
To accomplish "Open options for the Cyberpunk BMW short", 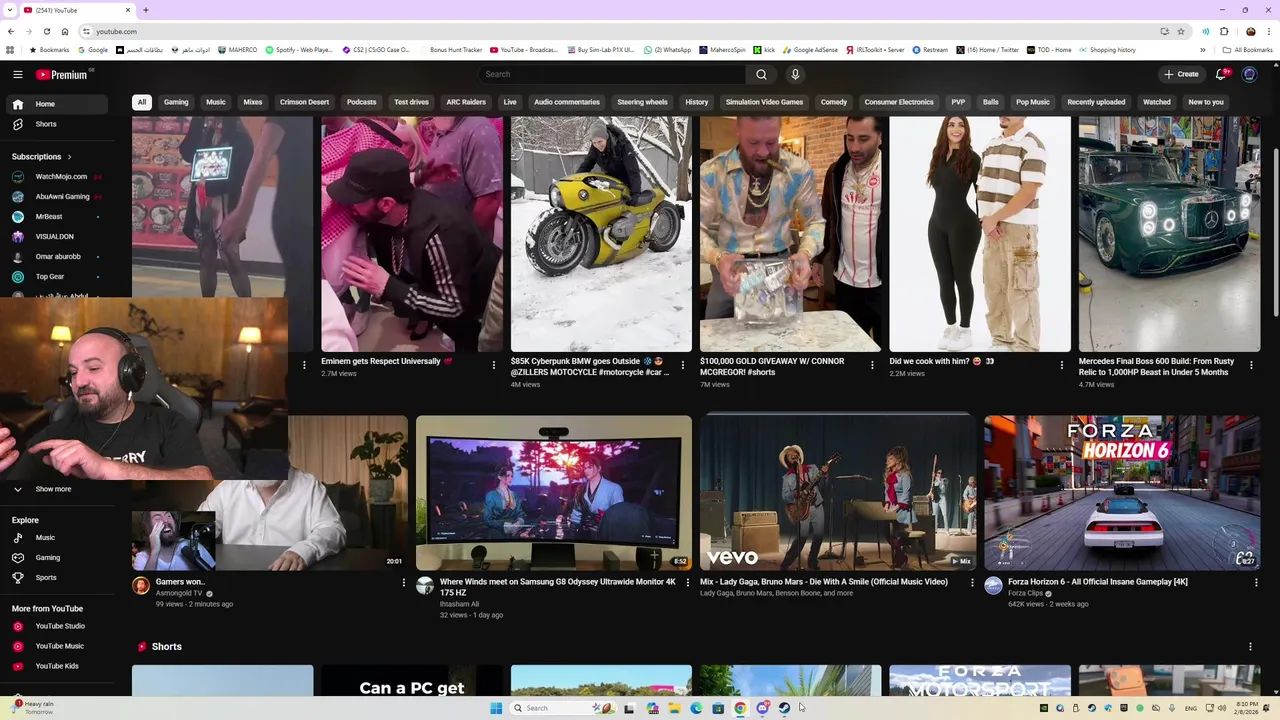I will pyautogui.click(x=683, y=365).
